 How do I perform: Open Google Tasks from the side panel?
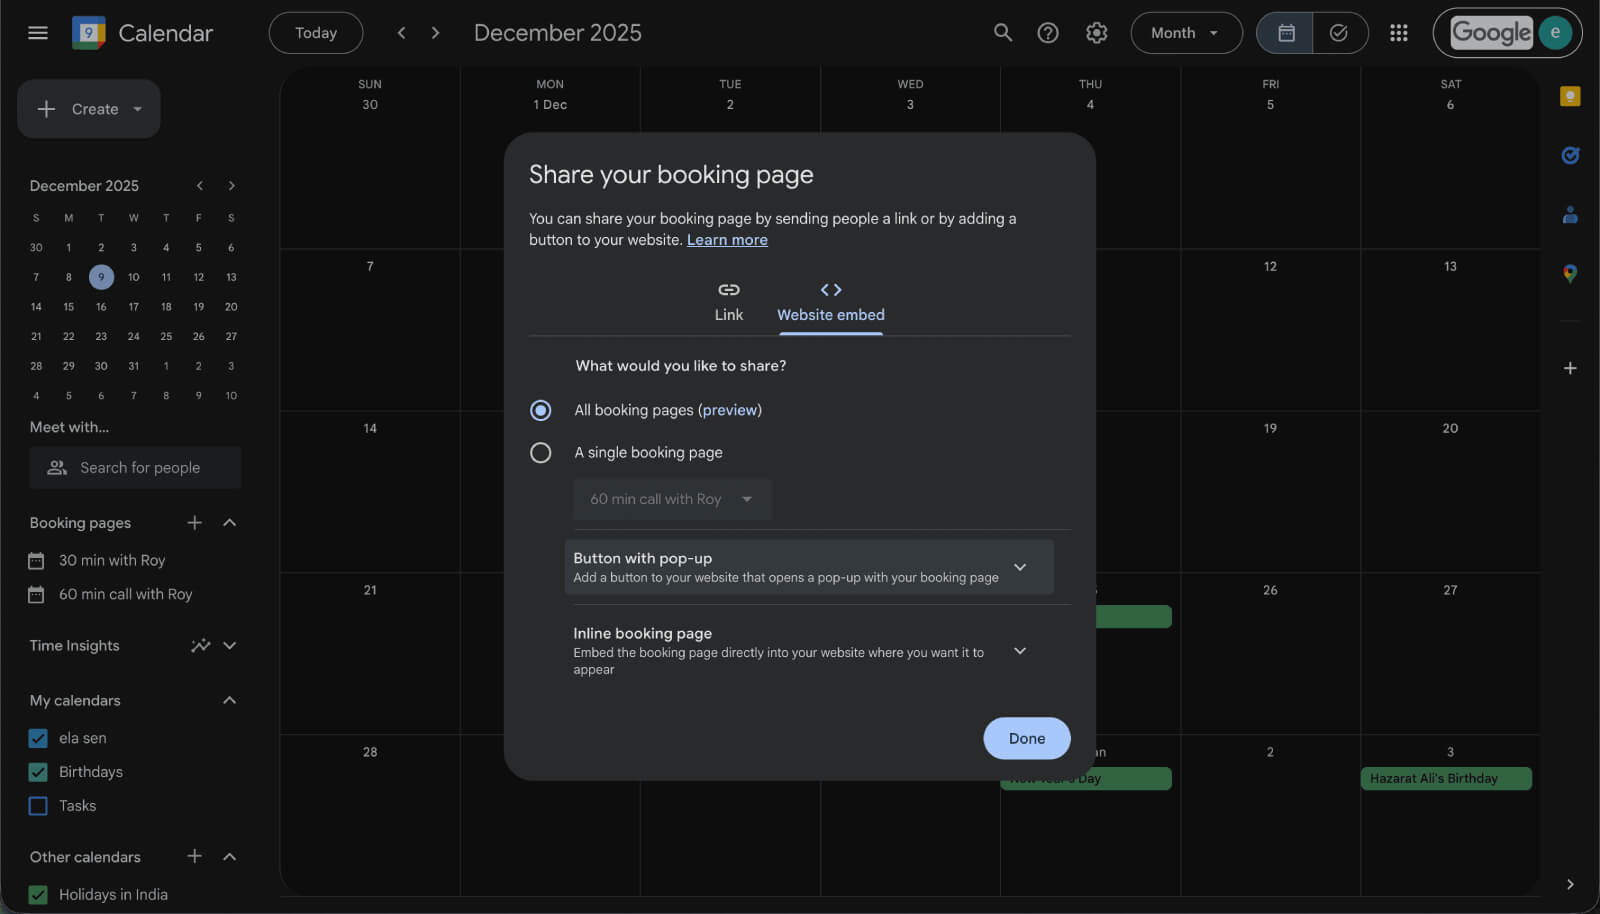point(1570,155)
